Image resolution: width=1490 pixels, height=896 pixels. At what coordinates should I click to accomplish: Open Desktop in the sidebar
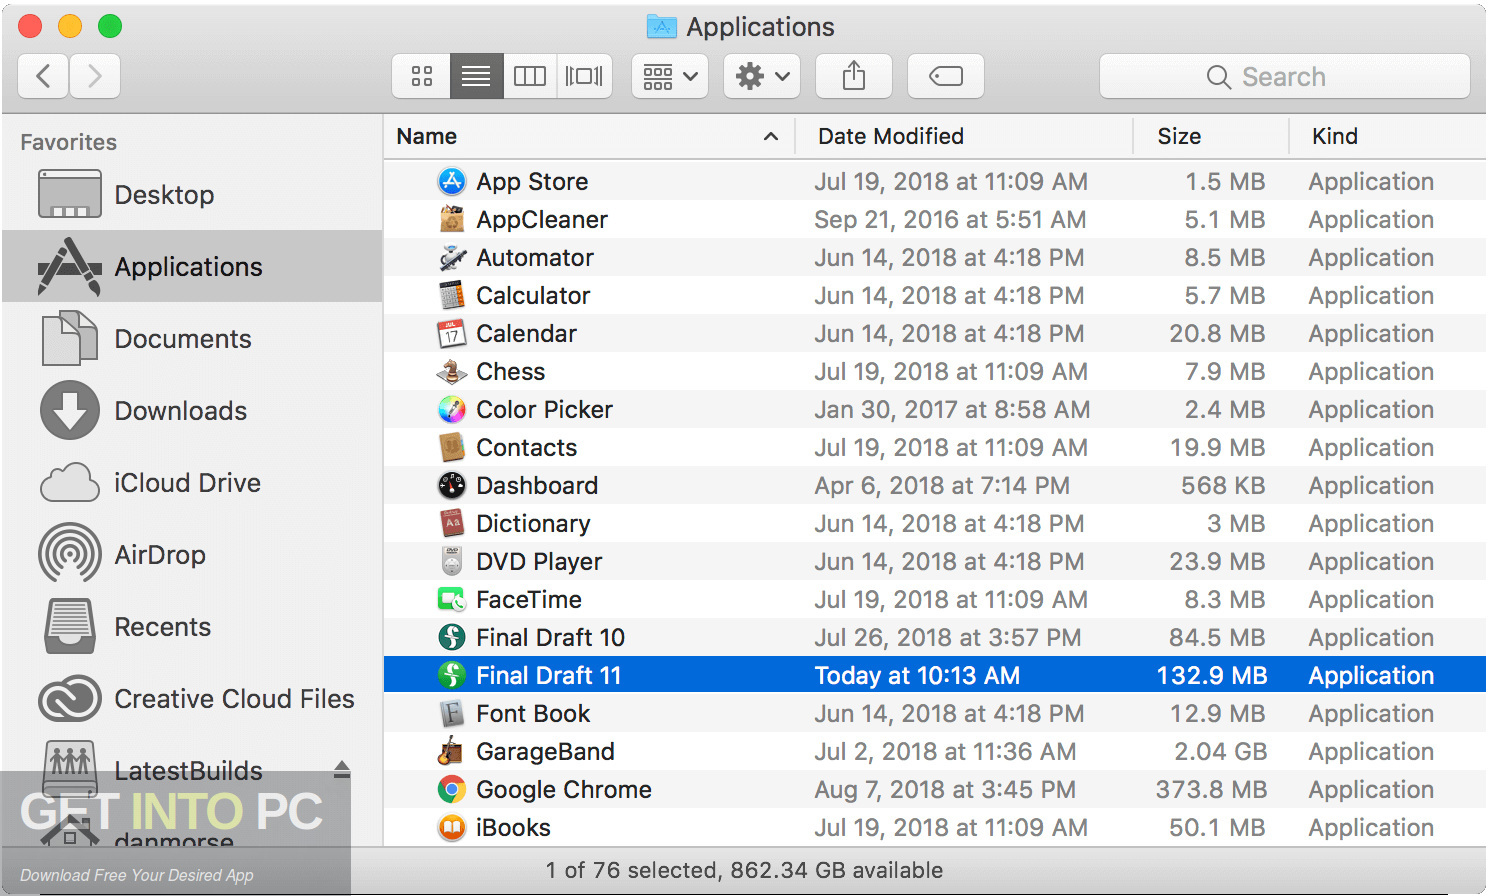click(x=192, y=195)
